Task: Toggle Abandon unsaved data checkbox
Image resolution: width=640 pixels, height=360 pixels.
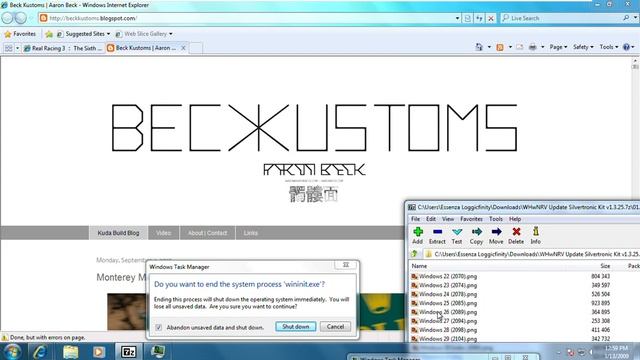Action: pyautogui.click(x=159, y=327)
